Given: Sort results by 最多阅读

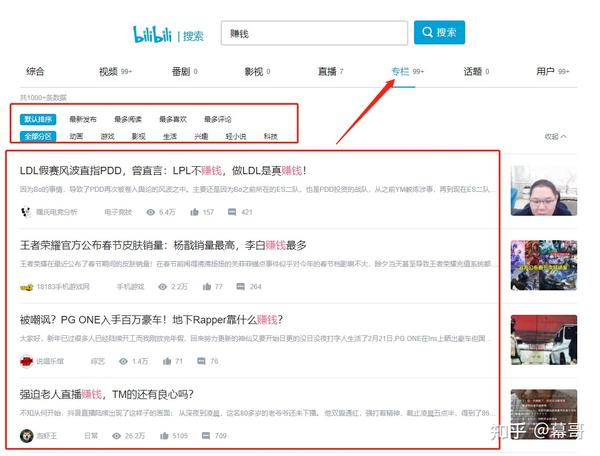Looking at the screenshot, I should coord(128,119).
